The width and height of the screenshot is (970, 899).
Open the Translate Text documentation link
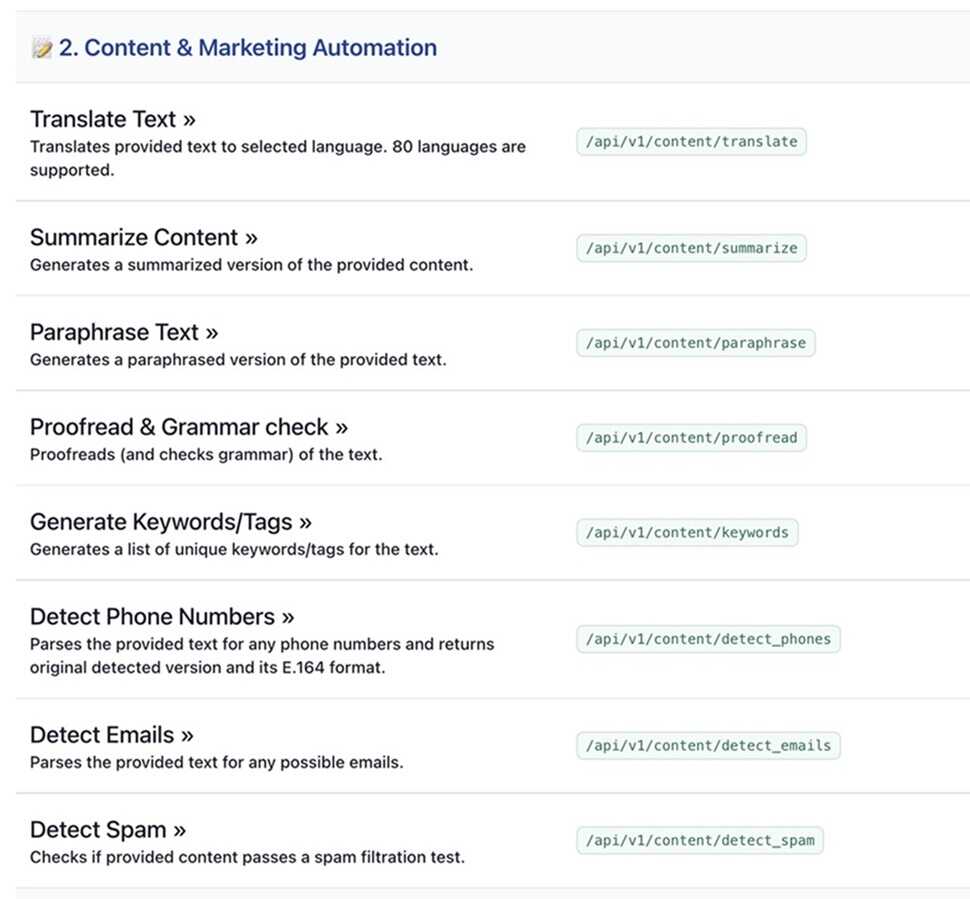pyautogui.click(x=112, y=120)
